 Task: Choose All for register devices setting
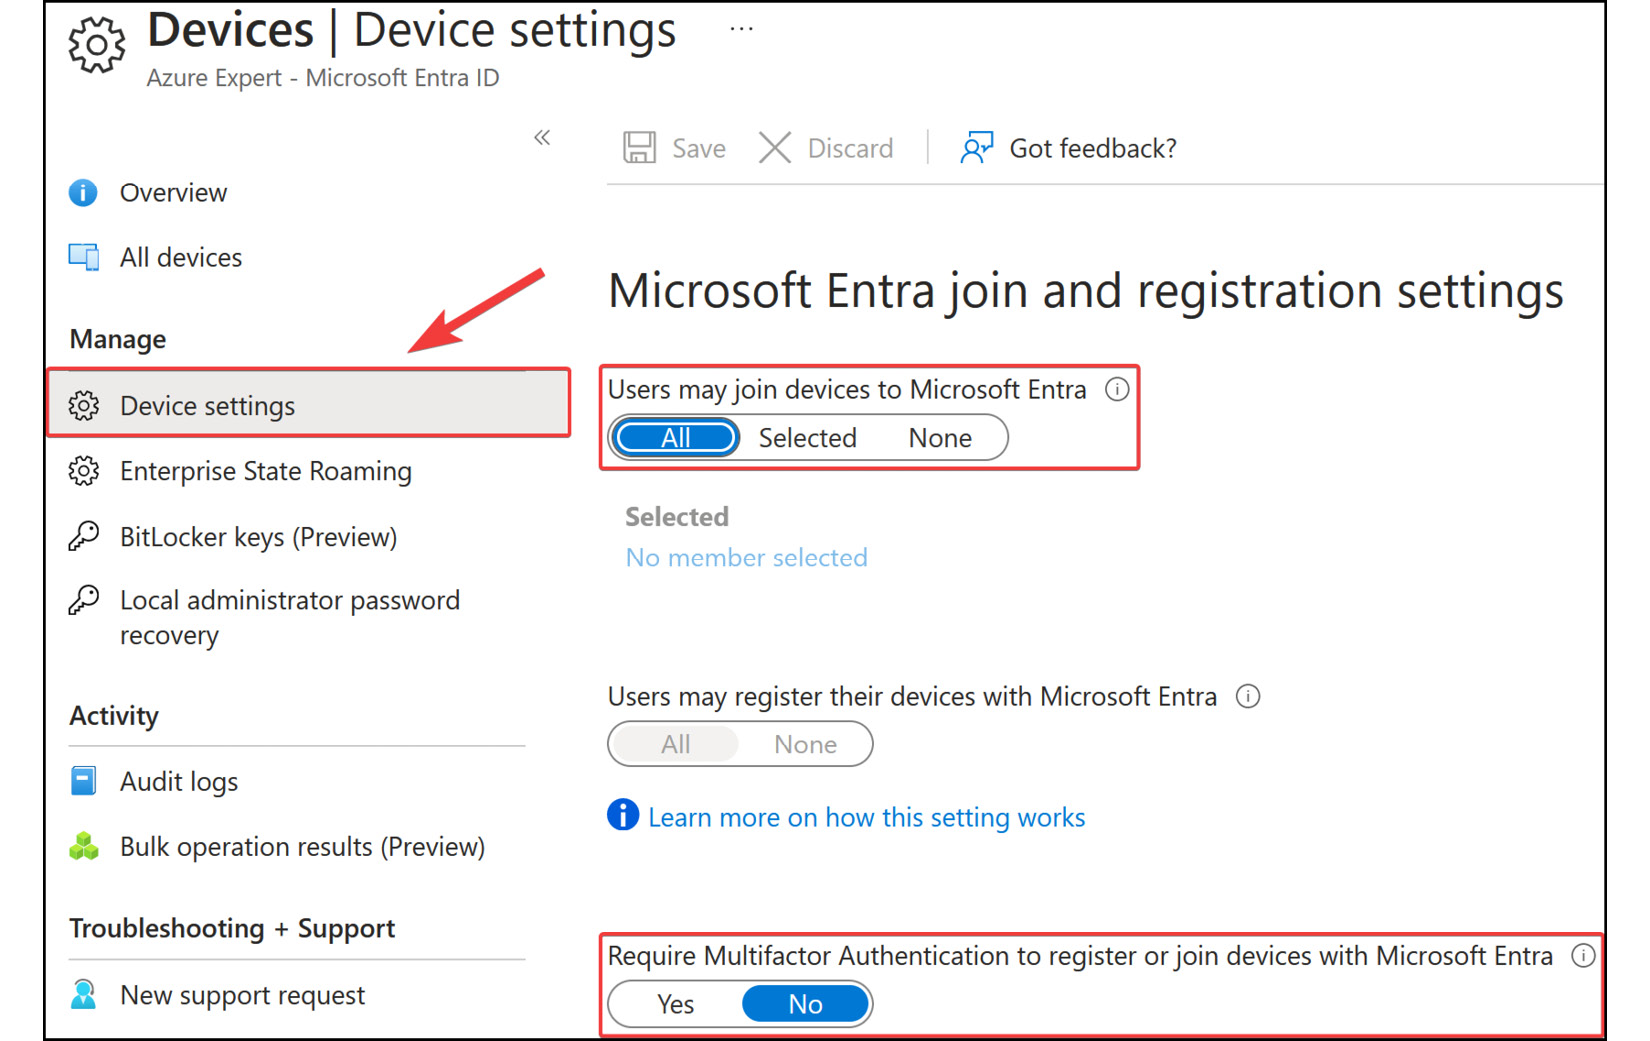[x=676, y=744]
